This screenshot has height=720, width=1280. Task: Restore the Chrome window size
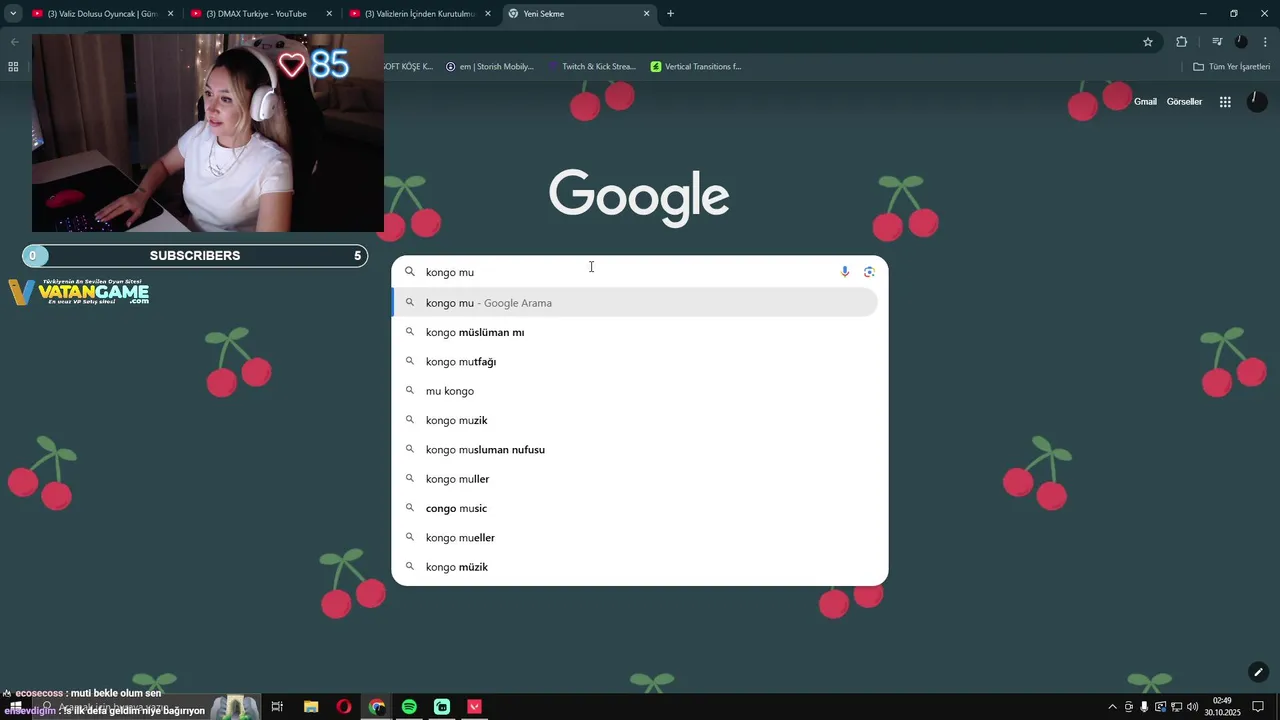[x=1233, y=14]
